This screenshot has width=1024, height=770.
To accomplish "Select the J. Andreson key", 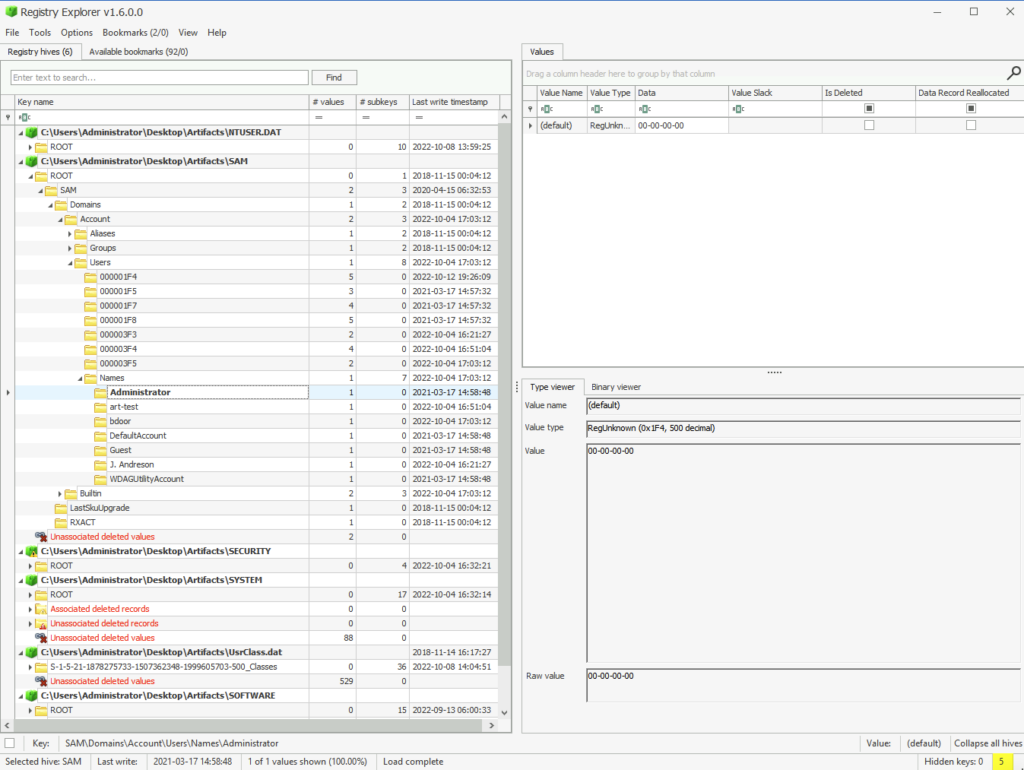I will coord(132,464).
